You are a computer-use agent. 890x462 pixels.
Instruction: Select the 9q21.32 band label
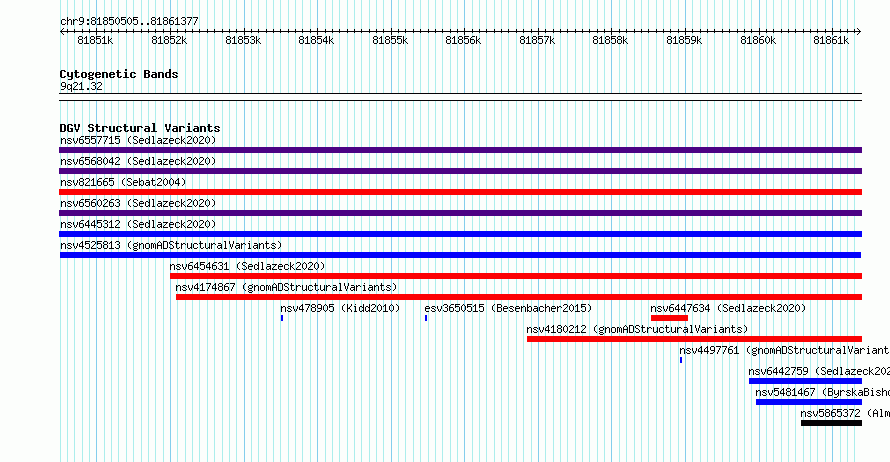click(x=81, y=86)
